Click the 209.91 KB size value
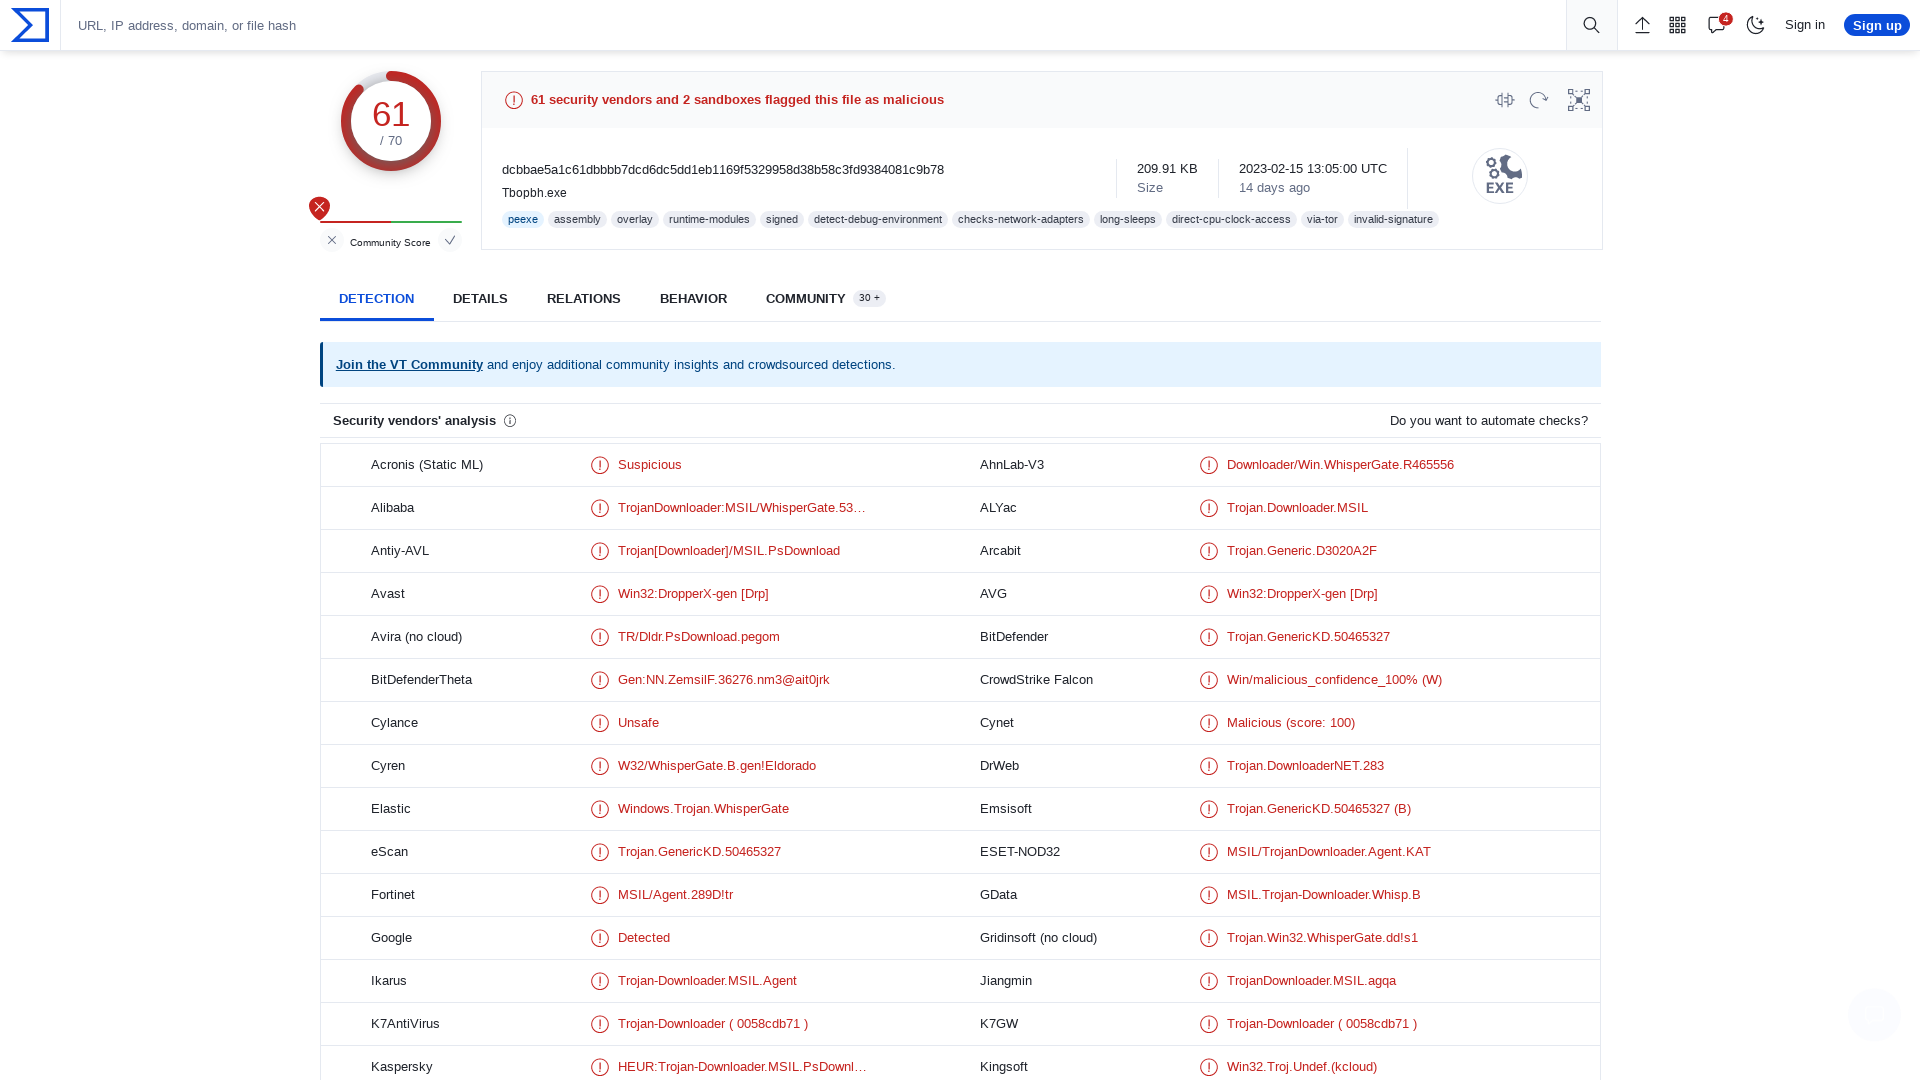 pos(1167,169)
